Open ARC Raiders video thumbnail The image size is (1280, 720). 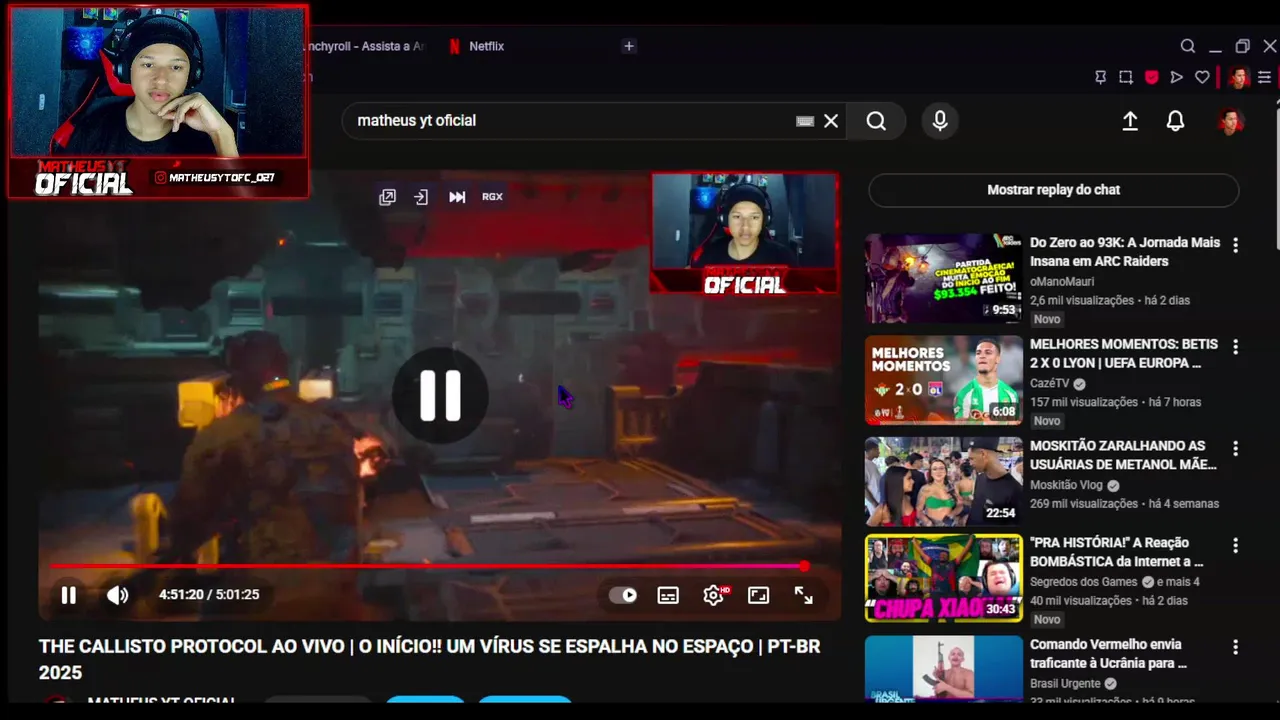944,278
